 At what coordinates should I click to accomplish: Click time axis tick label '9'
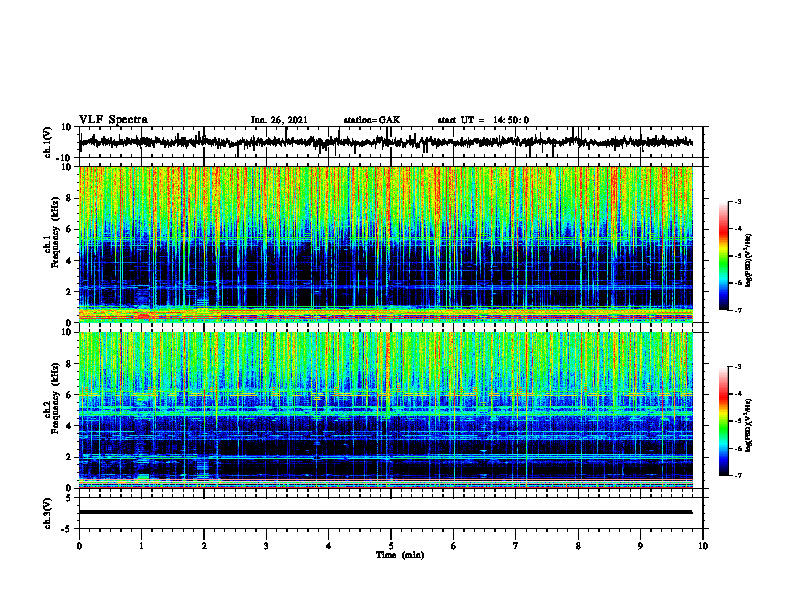coord(640,546)
